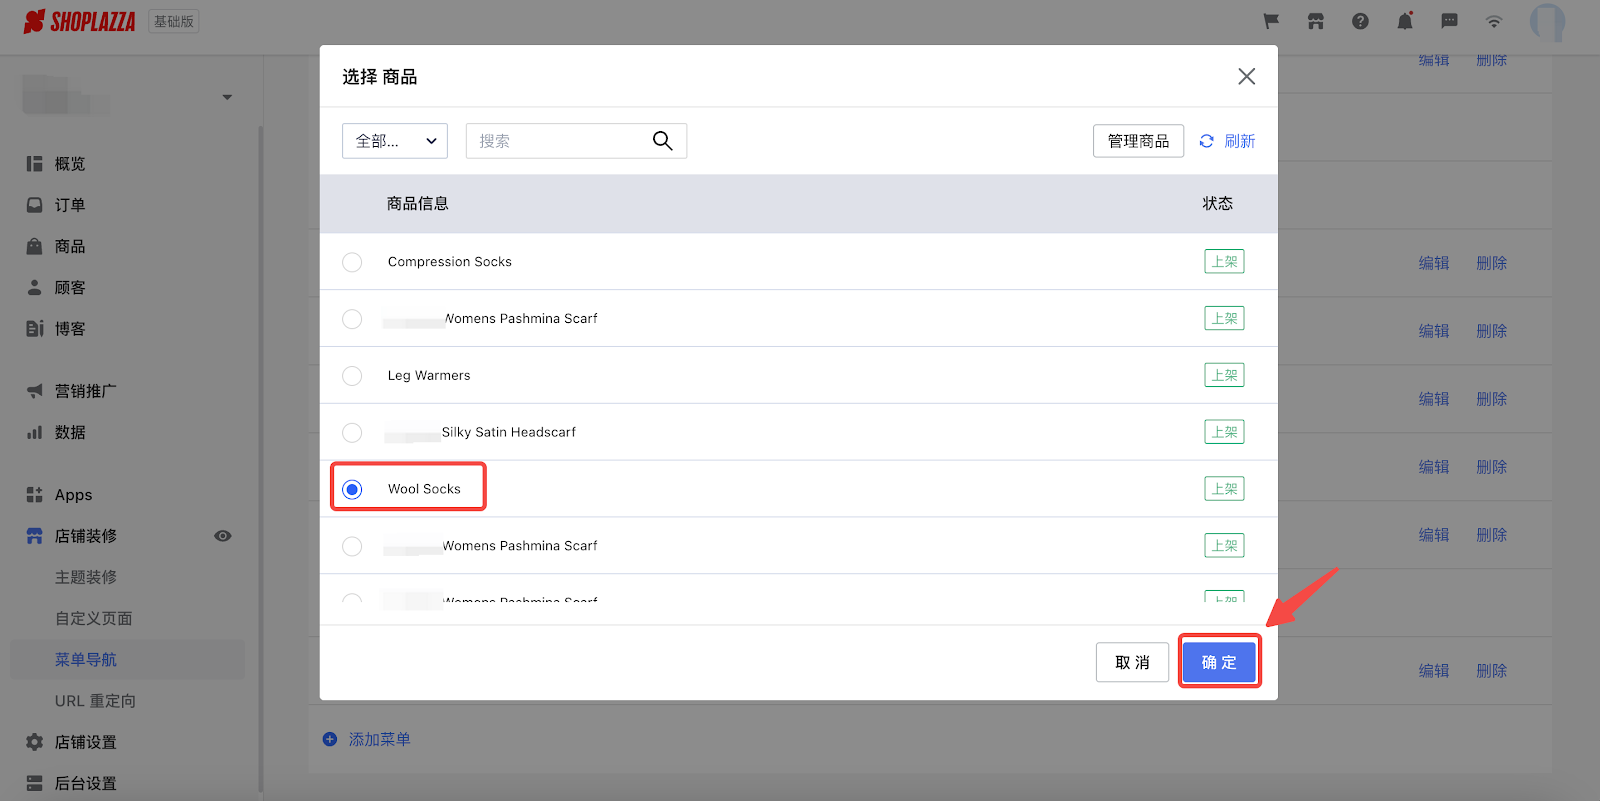Select the first Womens Pashmina Scarf radio button
The height and width of the screenshot is (801, 1600).
tap(352, 319)
